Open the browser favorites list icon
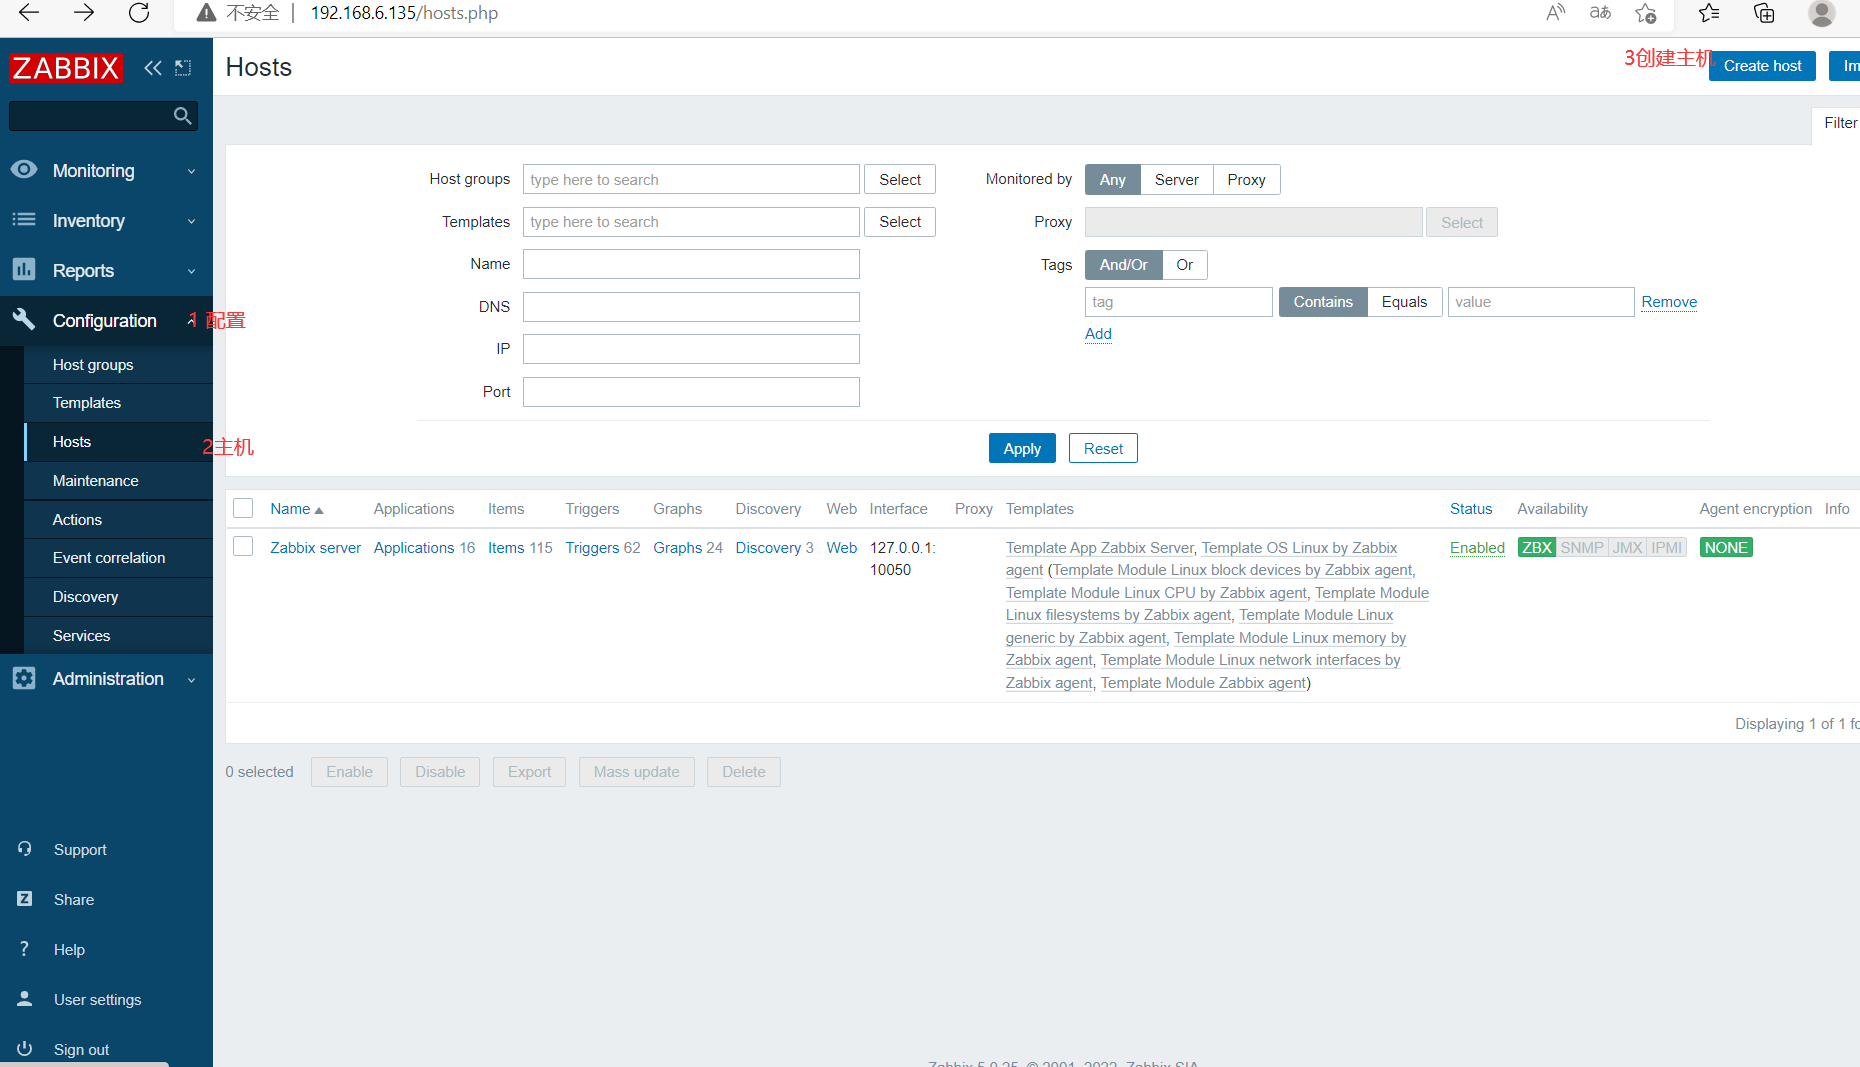 pyautogui.click(x=1709, y=13)
